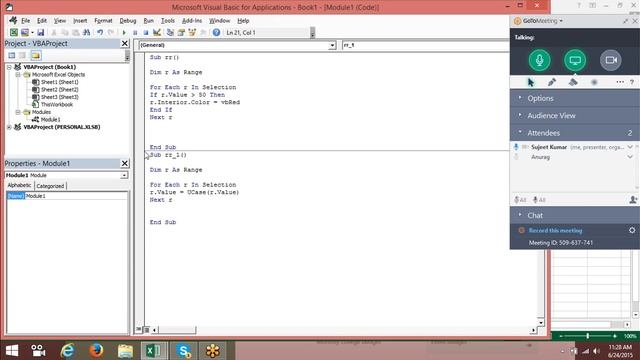
Task: Open the Tools menu
Action: (168, 21)
